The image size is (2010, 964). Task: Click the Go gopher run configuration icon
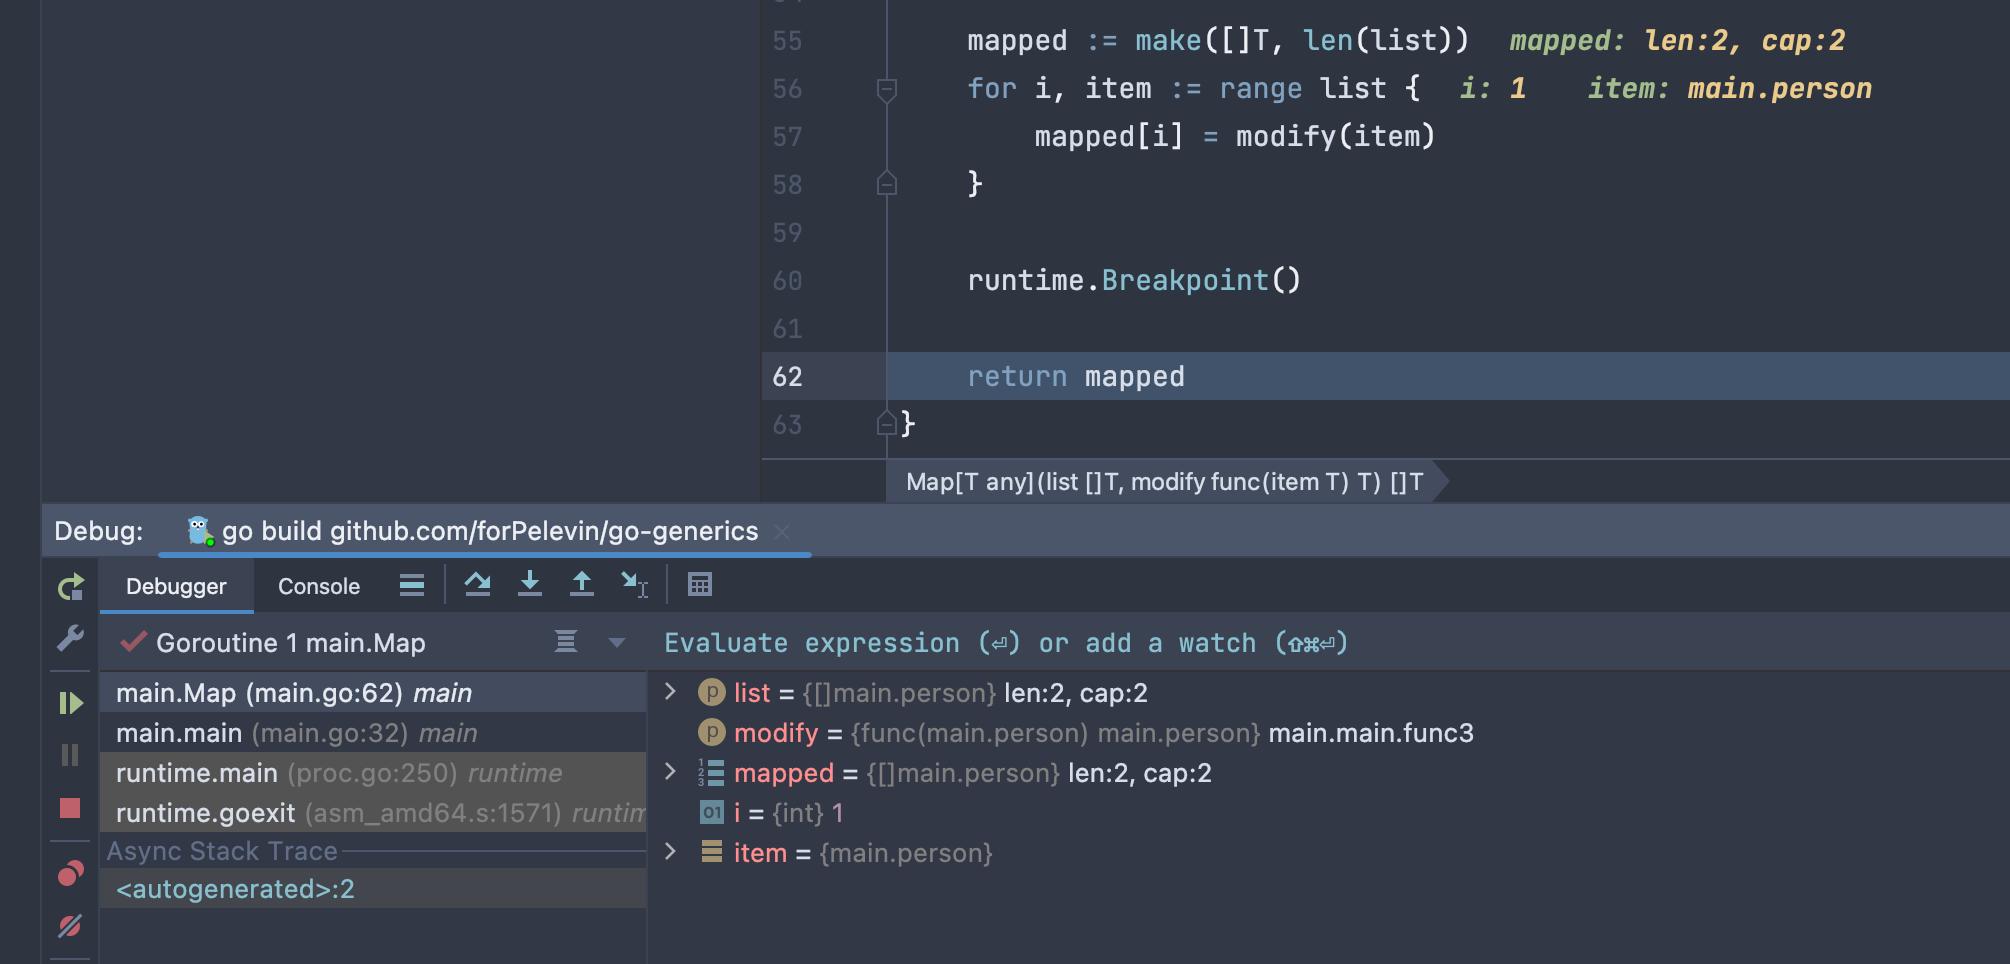point(200,531)
